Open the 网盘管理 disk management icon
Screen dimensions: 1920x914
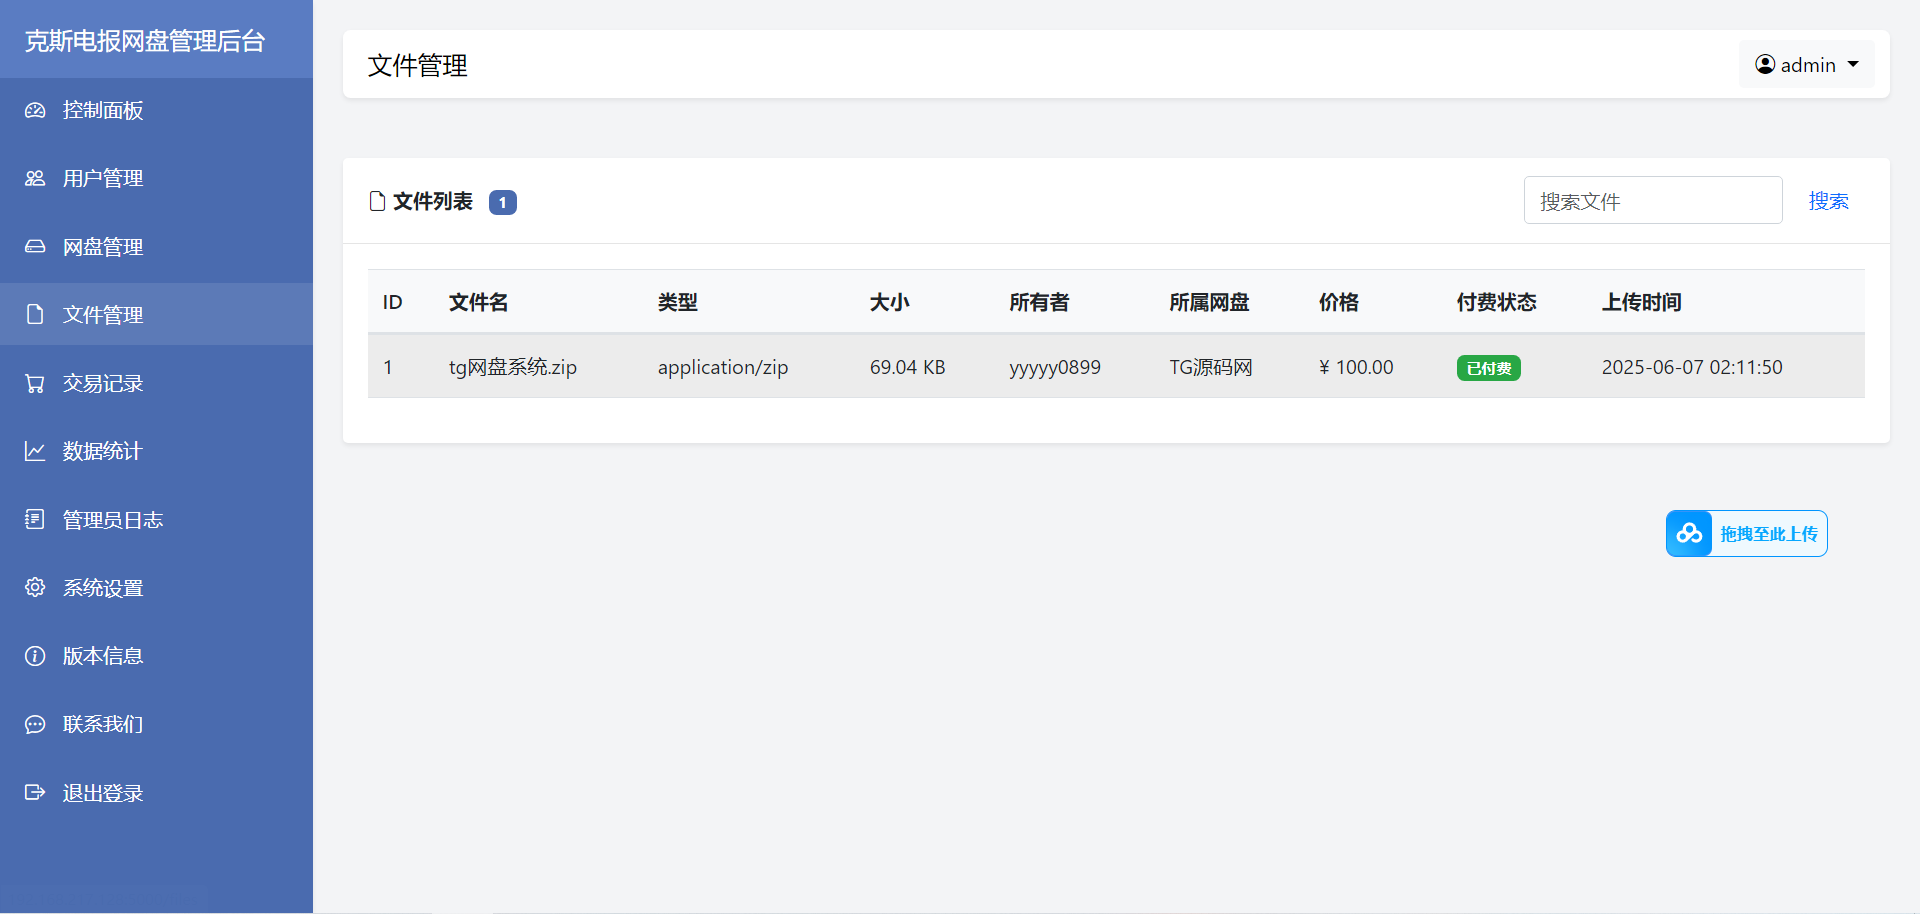point(35,246)
